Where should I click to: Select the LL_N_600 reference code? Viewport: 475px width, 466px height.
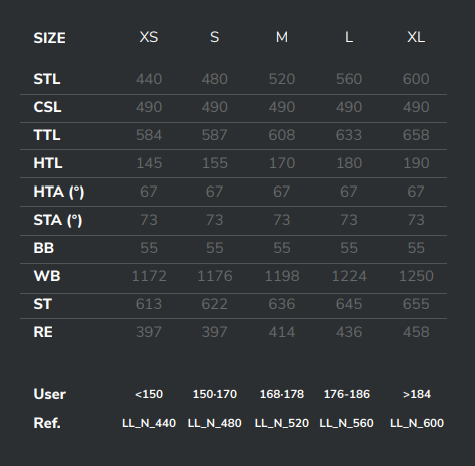(417, 423)
